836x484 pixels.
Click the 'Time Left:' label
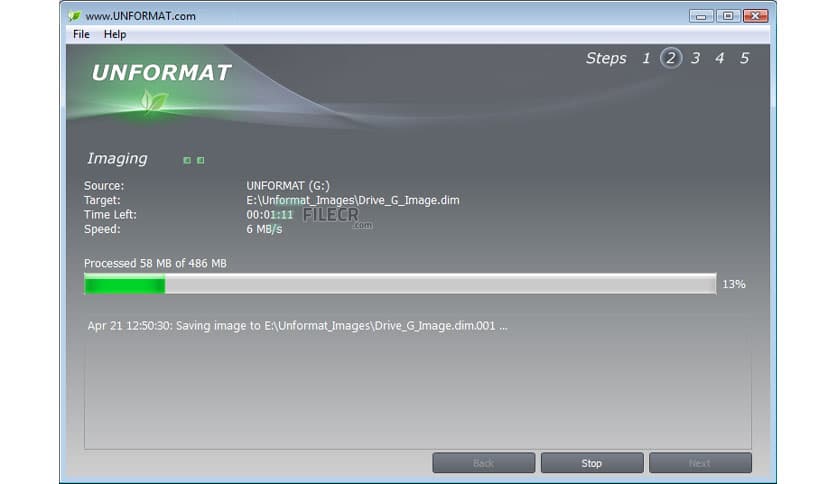click(110, 215)
